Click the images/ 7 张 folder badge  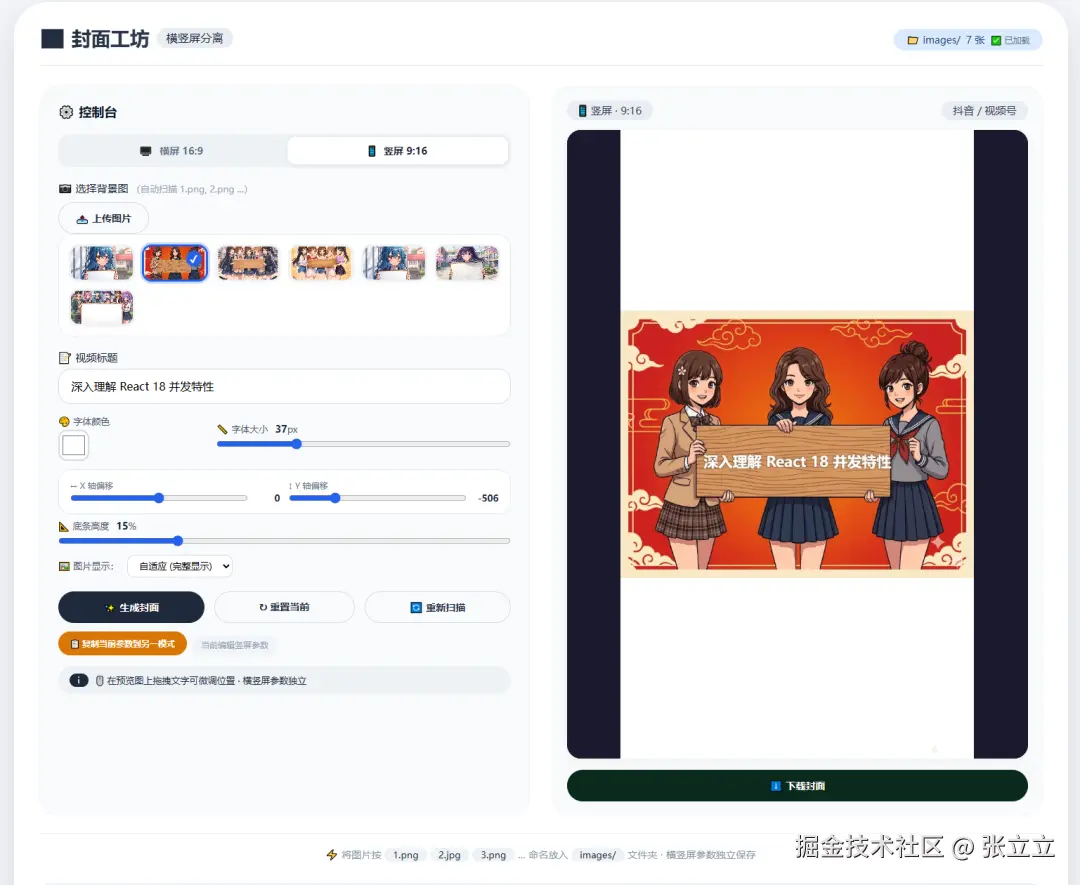[x=968, y=40]
